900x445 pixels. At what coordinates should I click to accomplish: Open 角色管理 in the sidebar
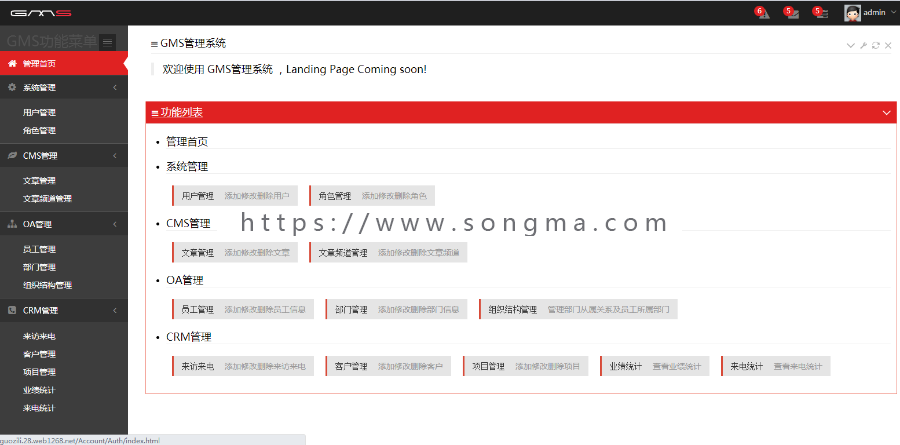[x=39, y=130]
